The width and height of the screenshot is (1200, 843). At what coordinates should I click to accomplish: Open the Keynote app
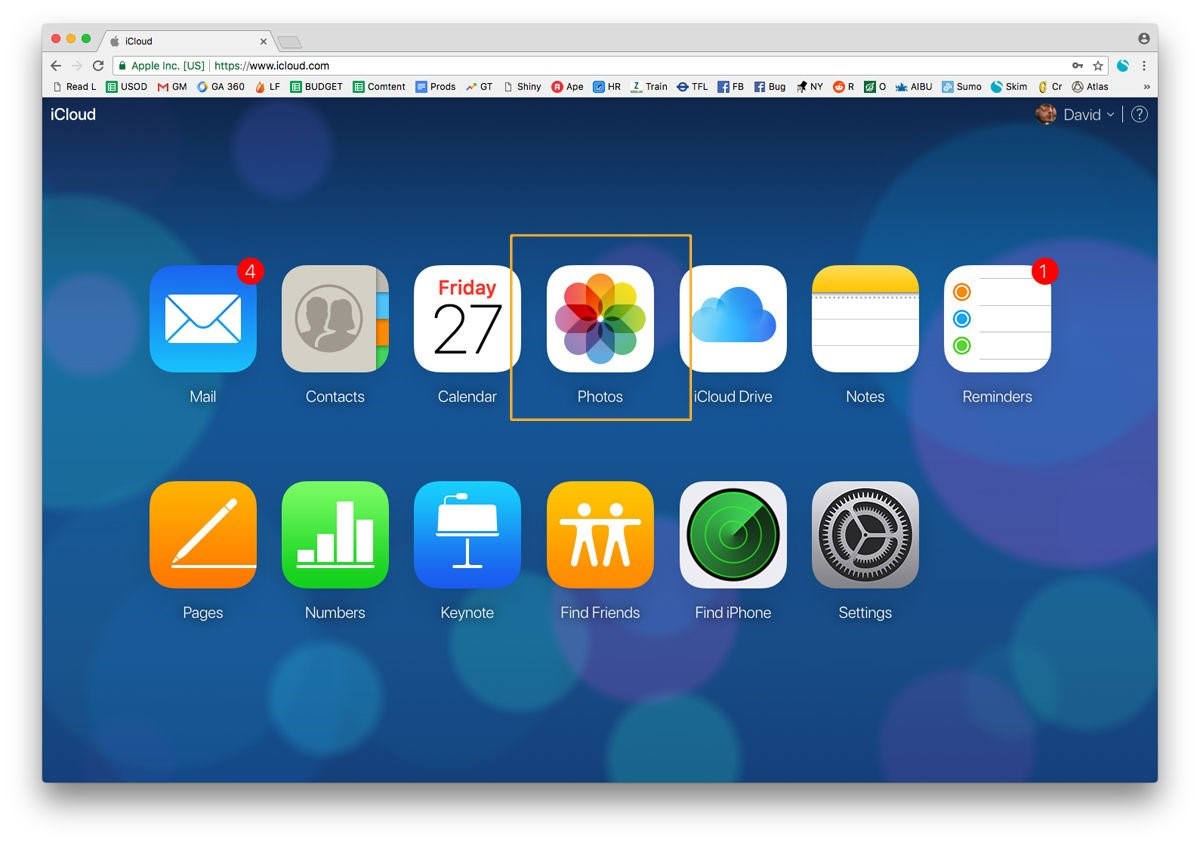(x=467, y=534)
